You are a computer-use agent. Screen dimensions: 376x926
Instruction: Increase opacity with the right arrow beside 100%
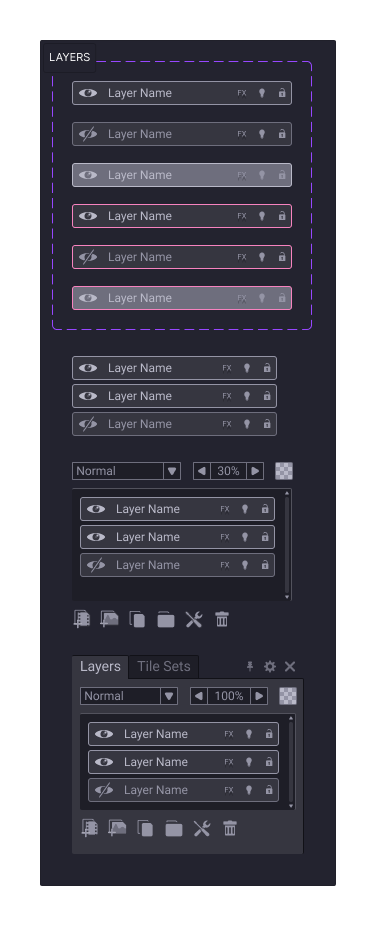(259, 696)
